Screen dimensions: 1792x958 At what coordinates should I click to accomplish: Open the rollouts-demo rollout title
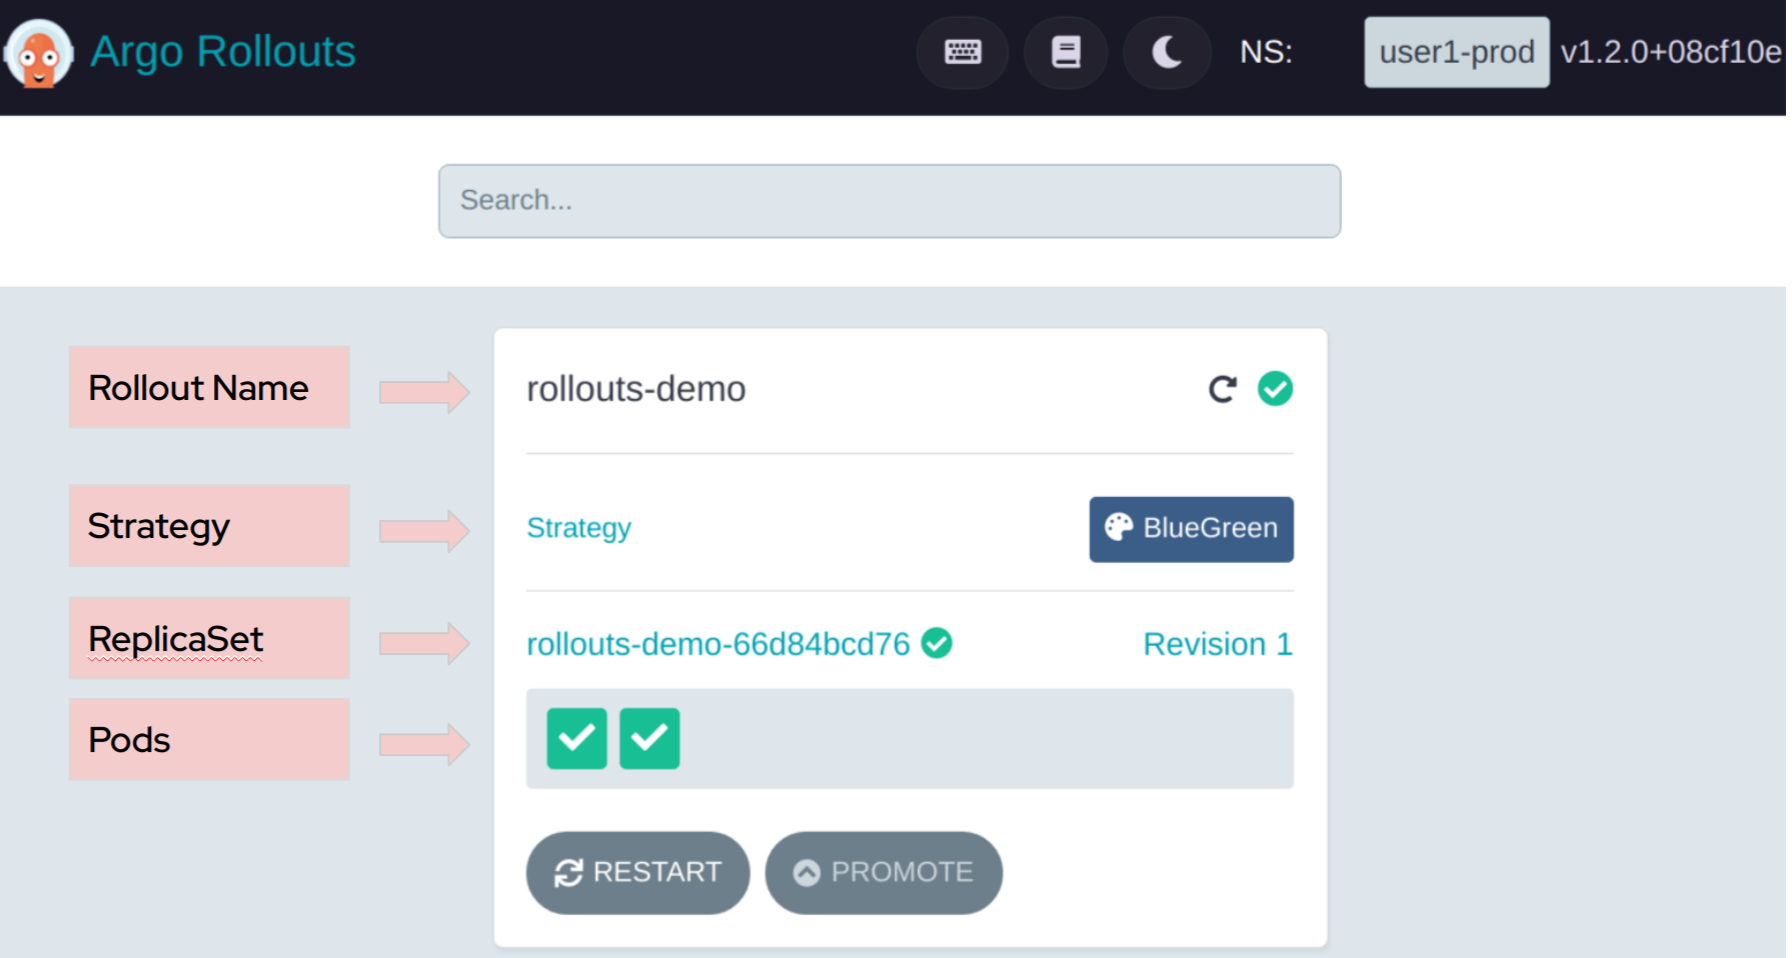(x=636, y=389)
